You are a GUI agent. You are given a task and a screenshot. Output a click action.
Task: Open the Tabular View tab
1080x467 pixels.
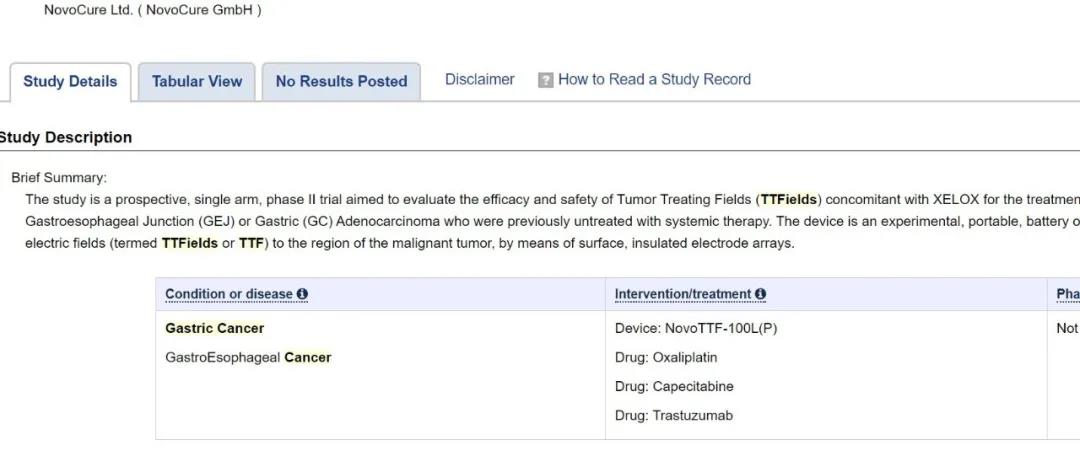(x=197, y=82)
